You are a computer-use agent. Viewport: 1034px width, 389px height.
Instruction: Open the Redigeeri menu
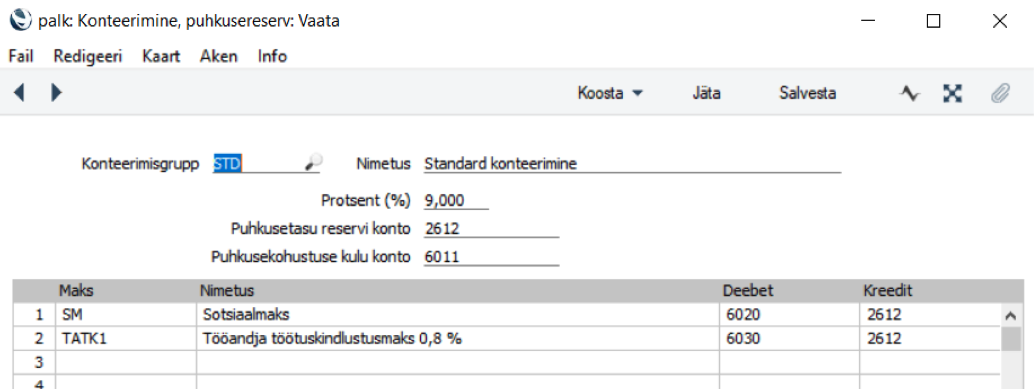coord(88,56)
